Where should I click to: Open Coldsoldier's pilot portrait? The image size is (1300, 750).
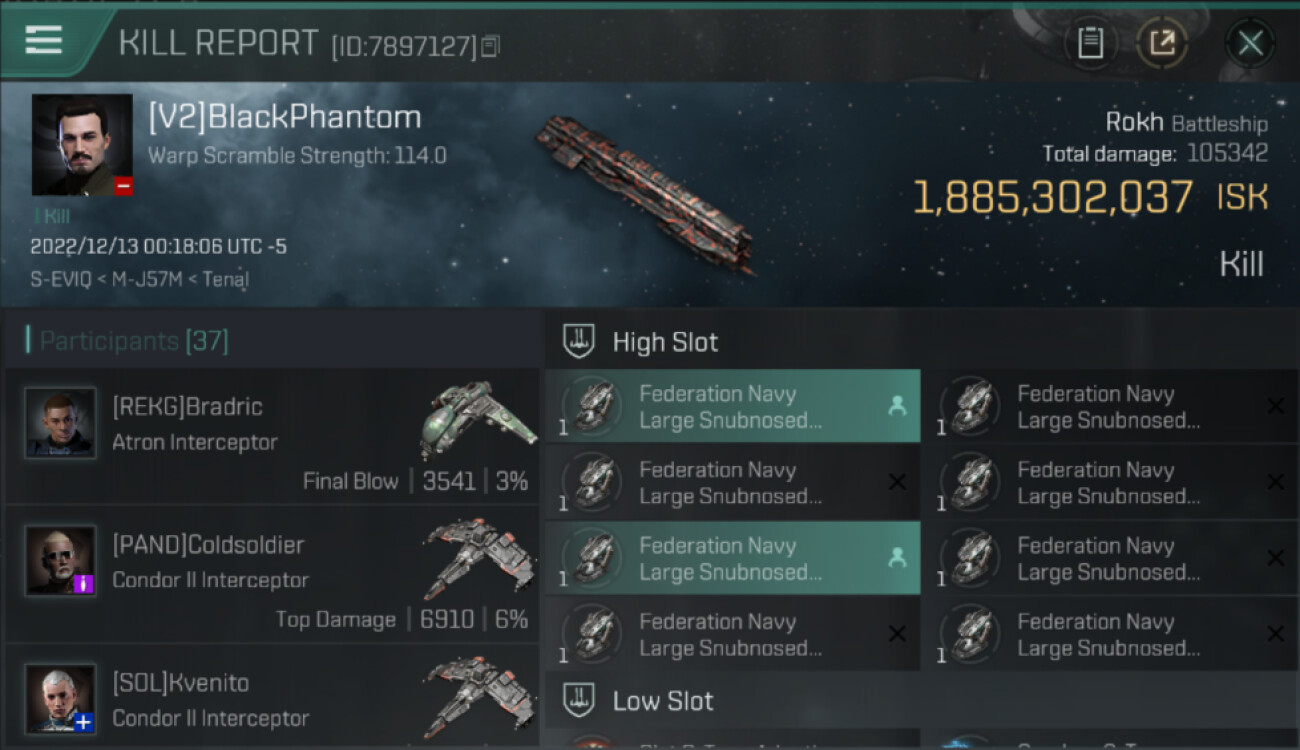click(60, 561)
